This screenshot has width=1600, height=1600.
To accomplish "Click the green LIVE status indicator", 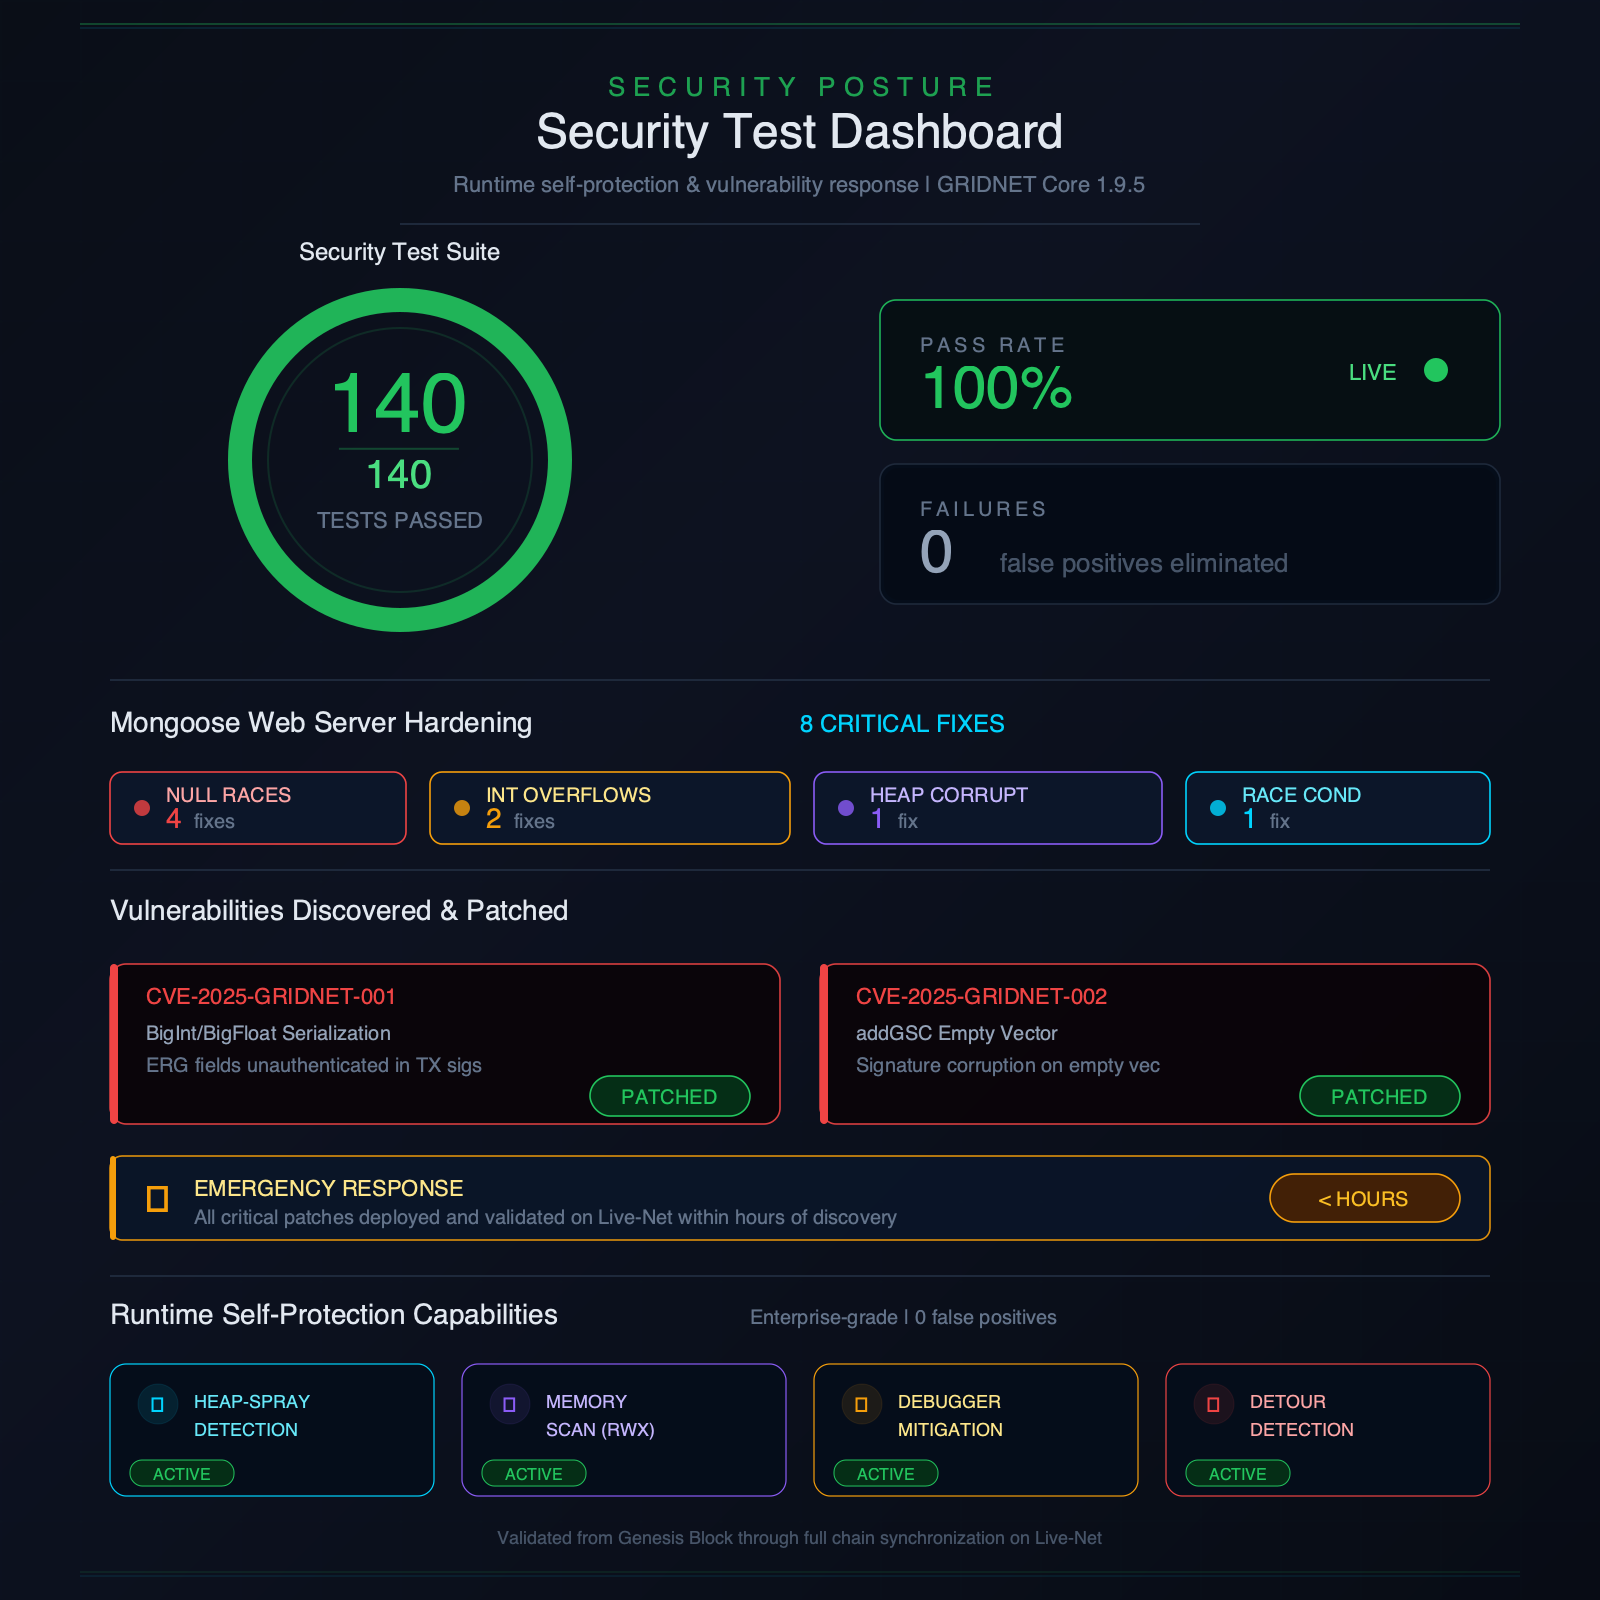I will [1435, 371].
